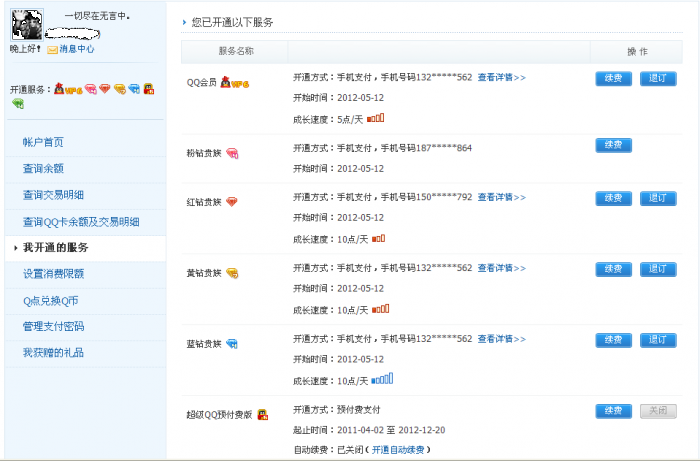Image resolution: width=700 pixels, height=461 pixels.
Task: Click red diamond icon in 开通服务 row
Action: tap(105, 89)
